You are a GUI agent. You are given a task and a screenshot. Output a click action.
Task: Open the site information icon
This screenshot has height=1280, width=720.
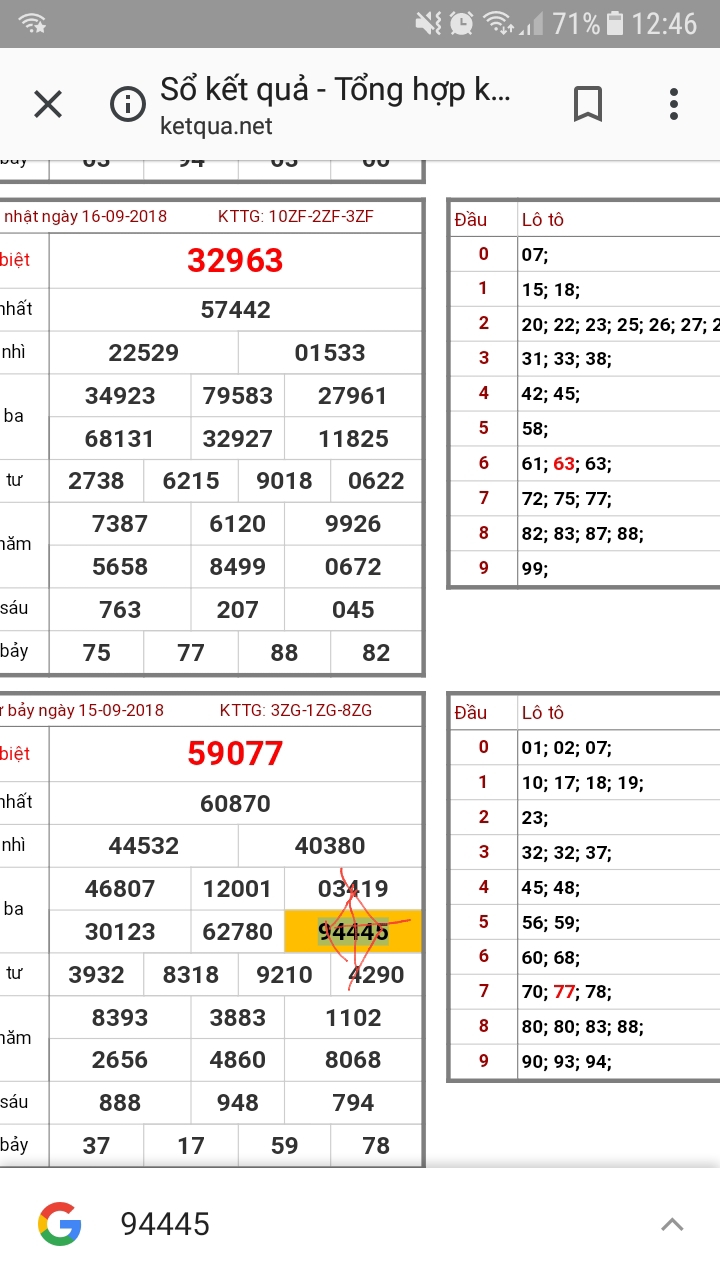[x=127, y=104]
